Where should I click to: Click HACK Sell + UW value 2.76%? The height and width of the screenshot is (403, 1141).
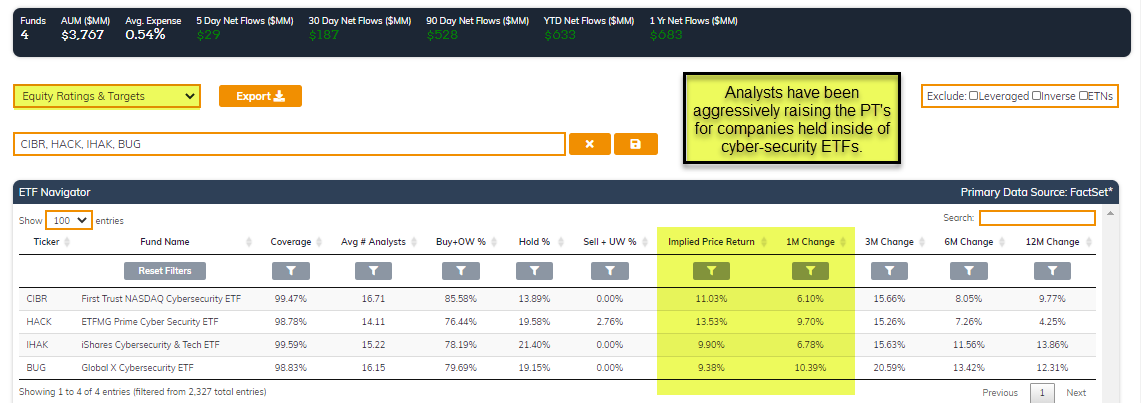tap(610, 322)
